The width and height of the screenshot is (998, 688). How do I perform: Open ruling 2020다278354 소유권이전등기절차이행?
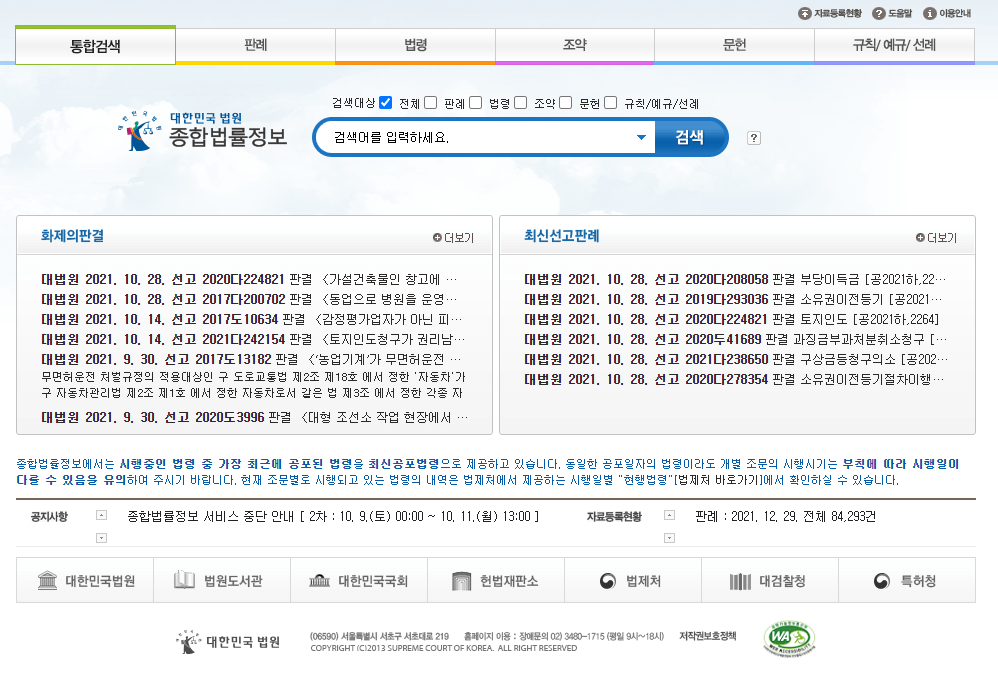[x=734, y=379]
